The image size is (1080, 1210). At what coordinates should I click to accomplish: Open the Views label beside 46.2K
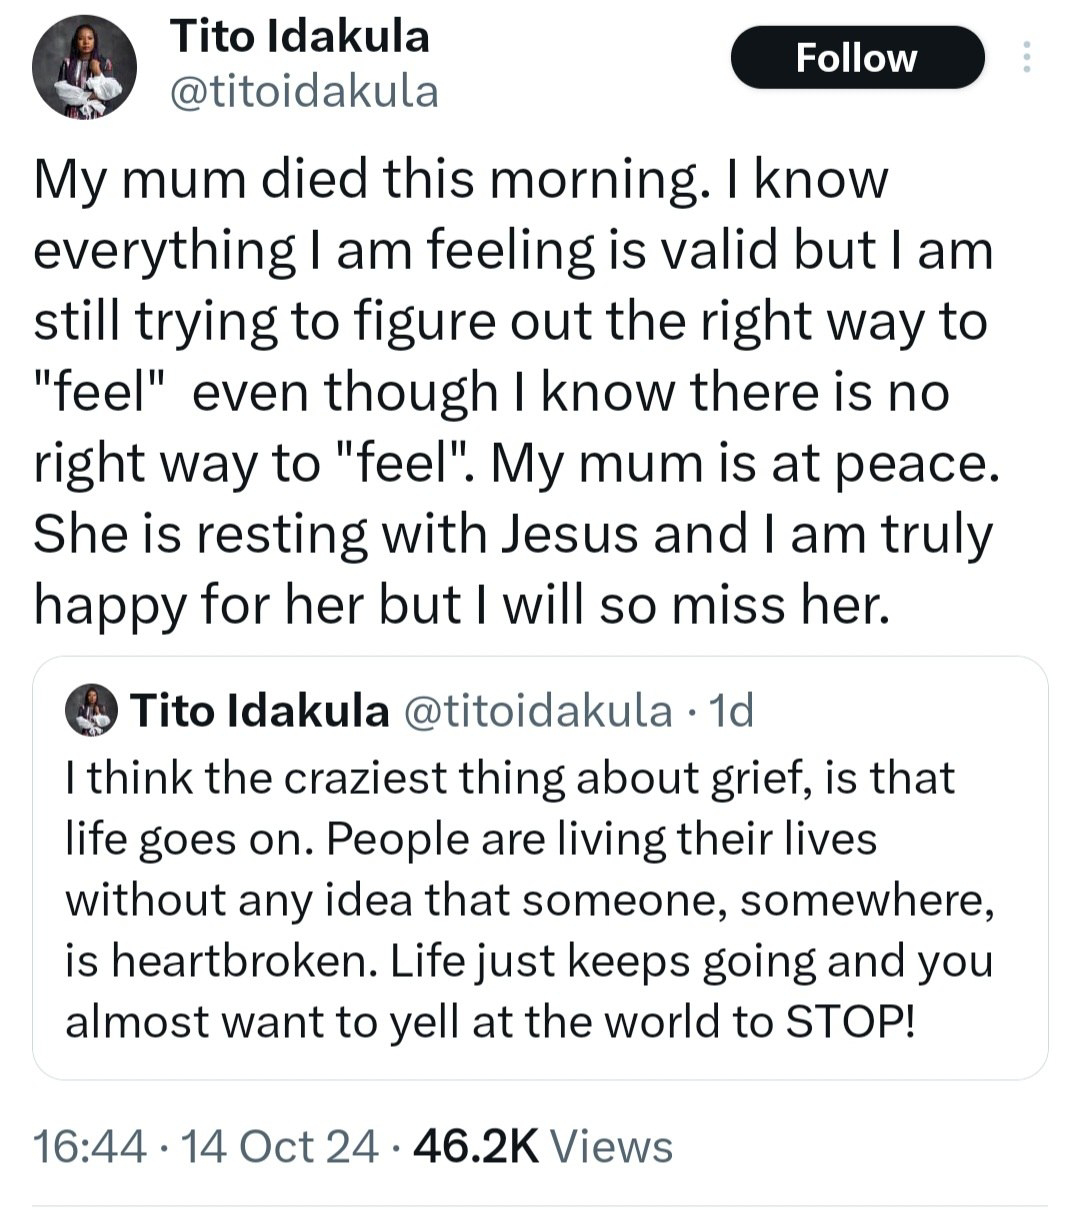click(x=611, y=1146)
